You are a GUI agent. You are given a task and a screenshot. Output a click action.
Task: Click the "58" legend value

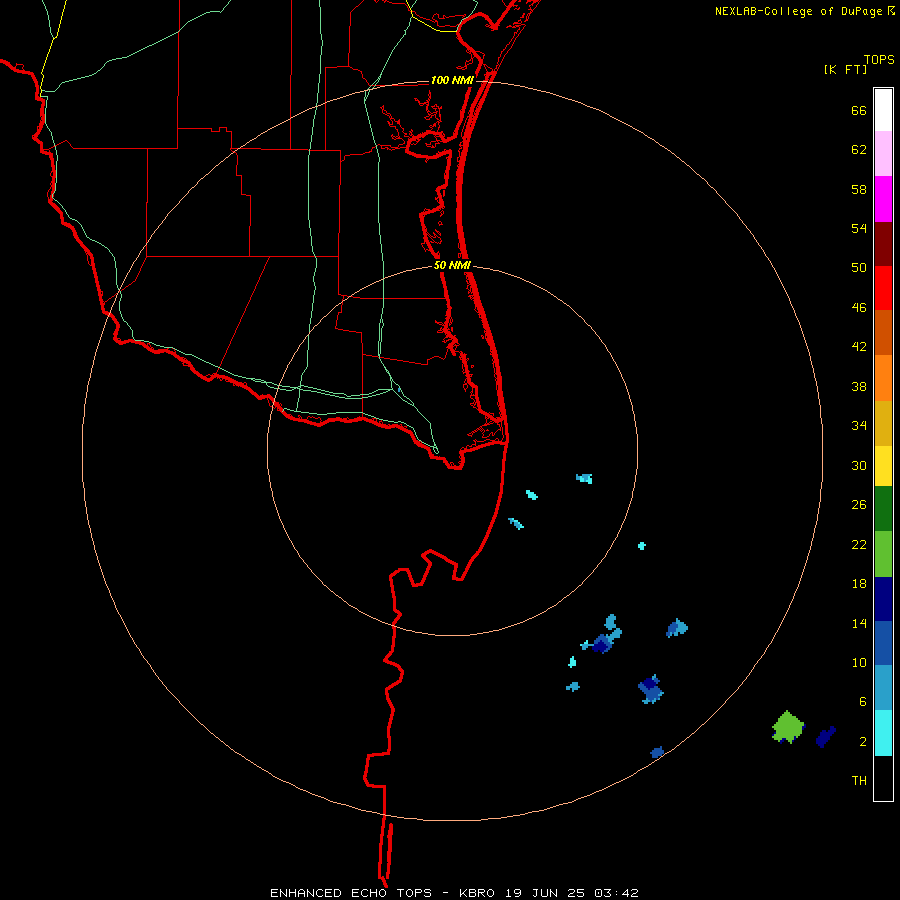[859, 189]
